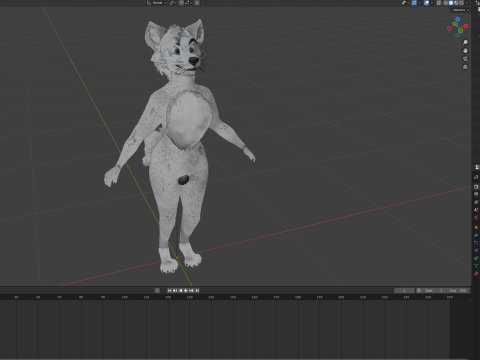Switch to rendered viewport shading
Screen dimensions: 480x360
(461, 3)
